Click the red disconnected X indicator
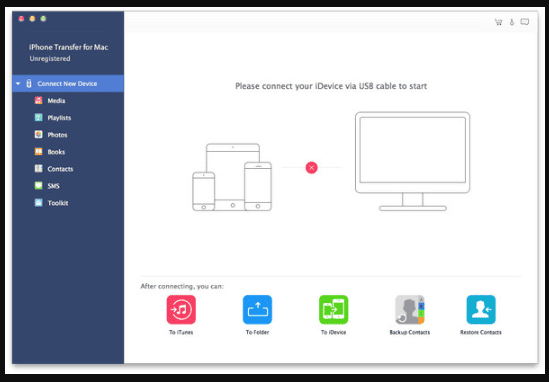This screenshot has height=382, width=549. (311, 168)
